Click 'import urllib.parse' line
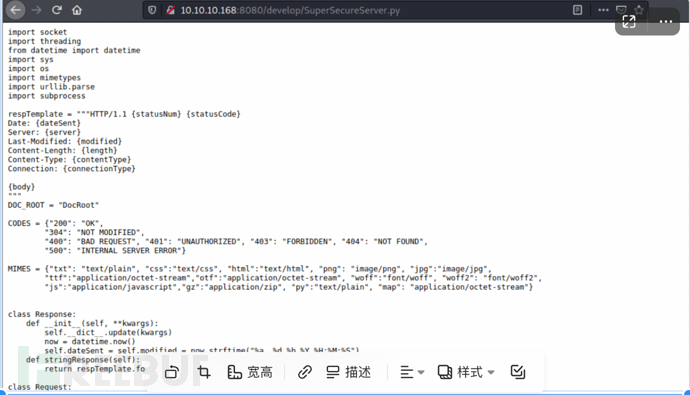Viewport: 690px width, 395px height. [x=51, y=87]
